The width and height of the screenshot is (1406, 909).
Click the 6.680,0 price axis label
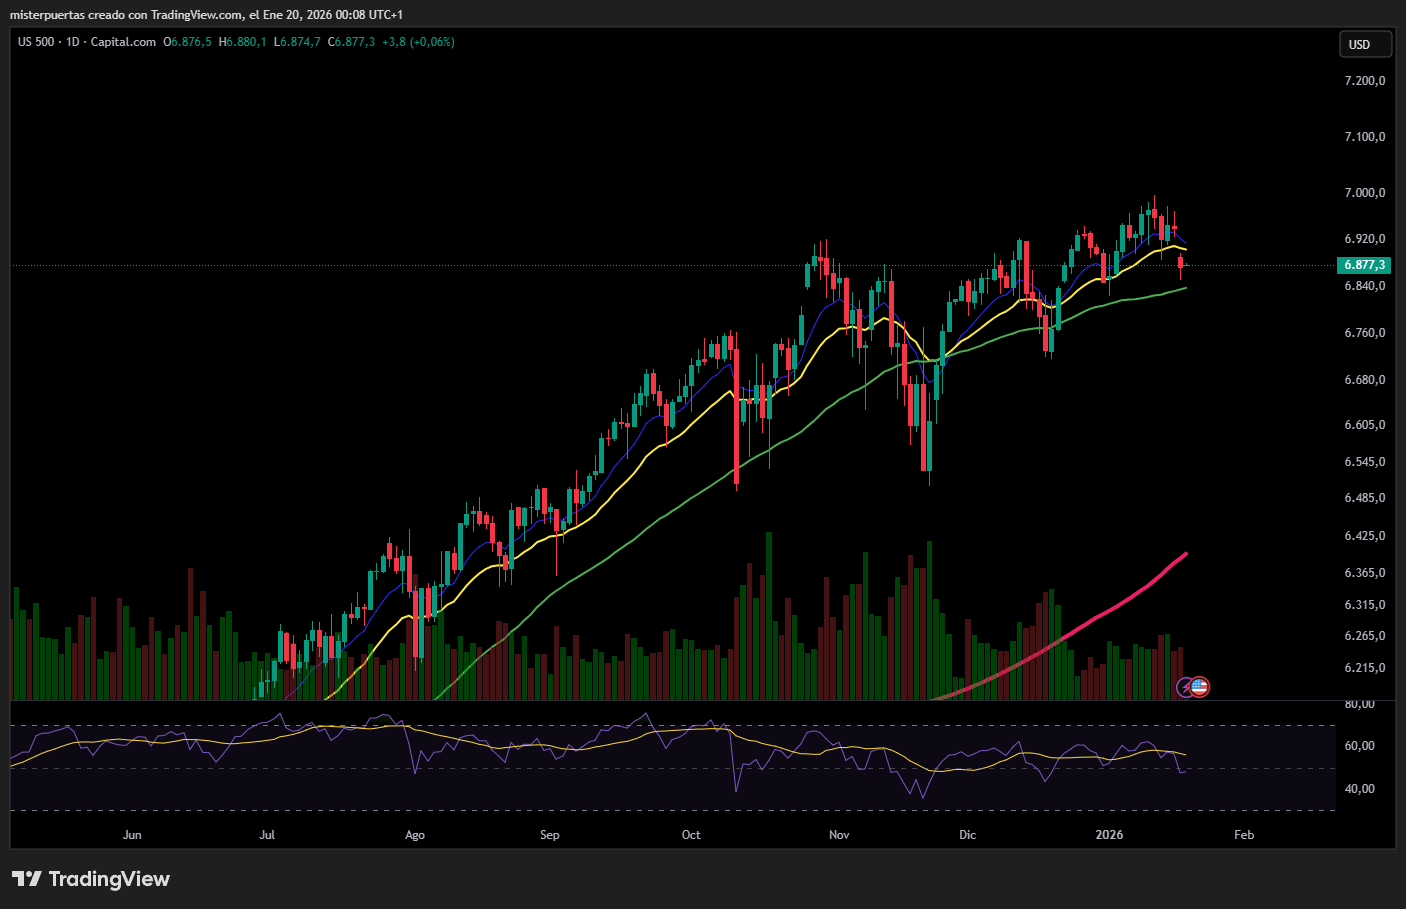tap(1365, 380)
